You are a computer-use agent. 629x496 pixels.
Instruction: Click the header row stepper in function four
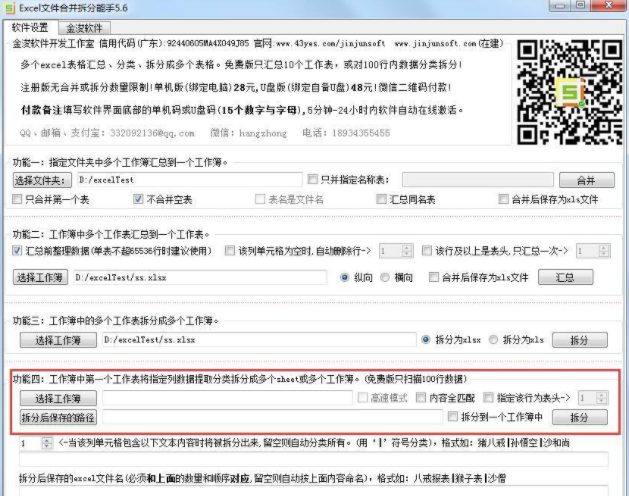coord(593,398)
